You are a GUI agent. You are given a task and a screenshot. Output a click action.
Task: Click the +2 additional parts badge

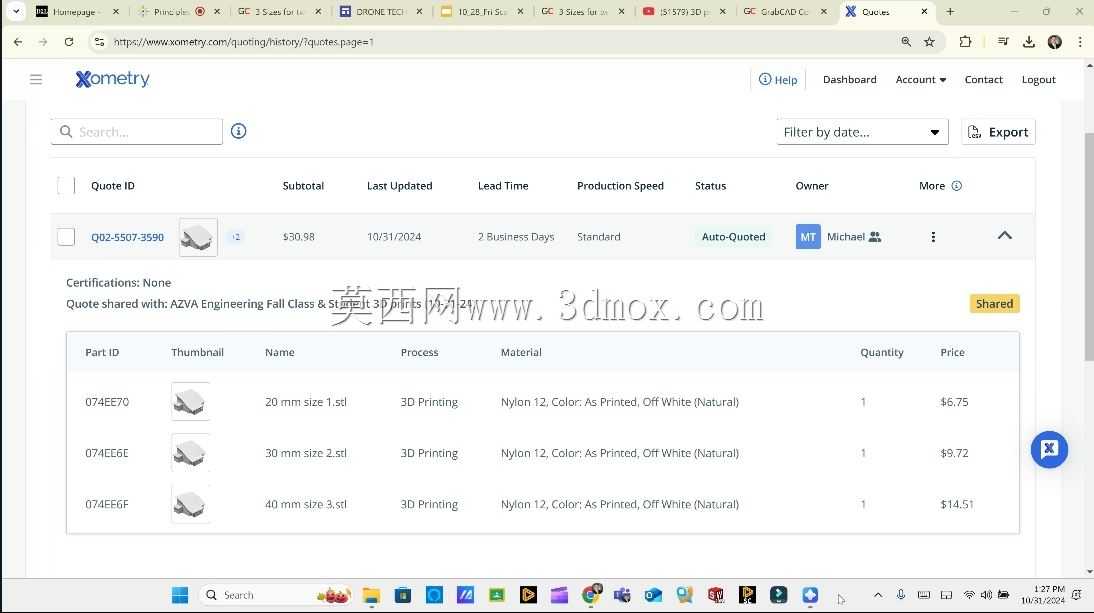pyautogui.click(x=236, y=237)
